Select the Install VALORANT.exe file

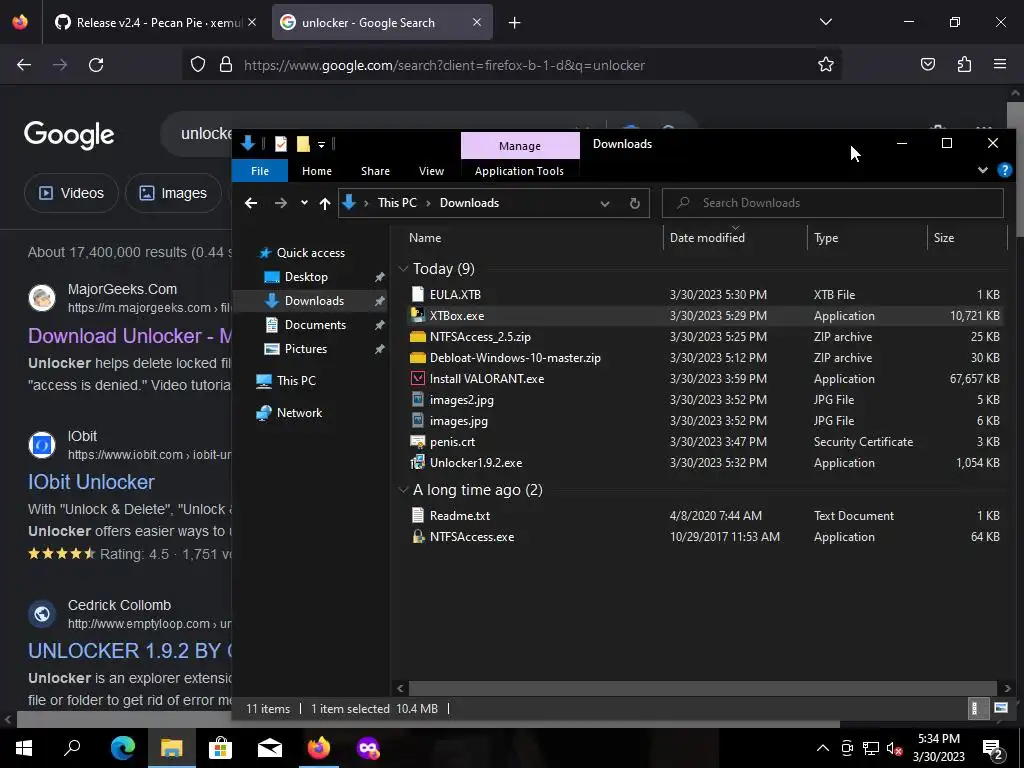click(x=487, y=379)
